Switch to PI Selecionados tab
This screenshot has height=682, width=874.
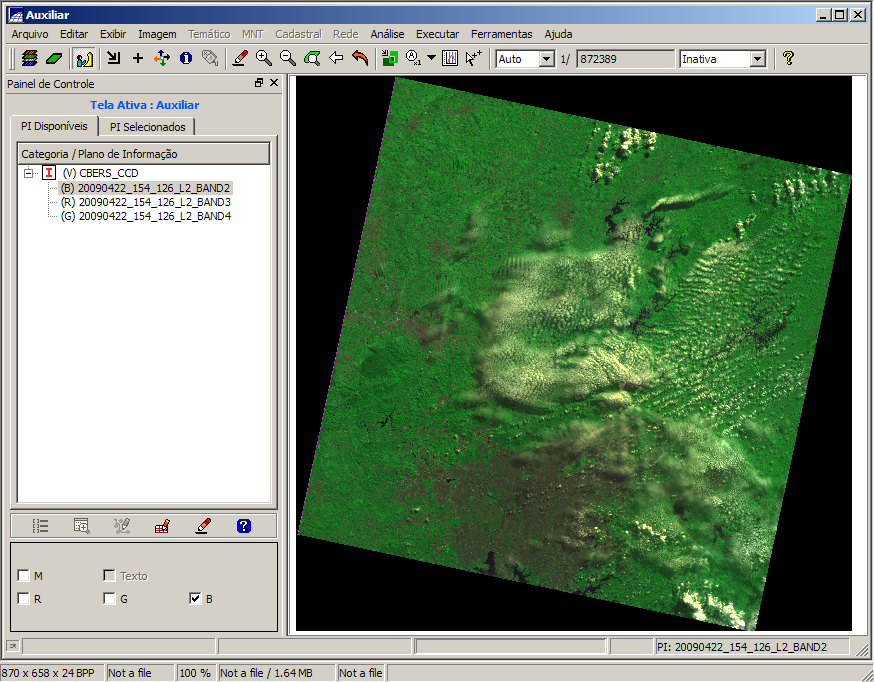(148, 127)
